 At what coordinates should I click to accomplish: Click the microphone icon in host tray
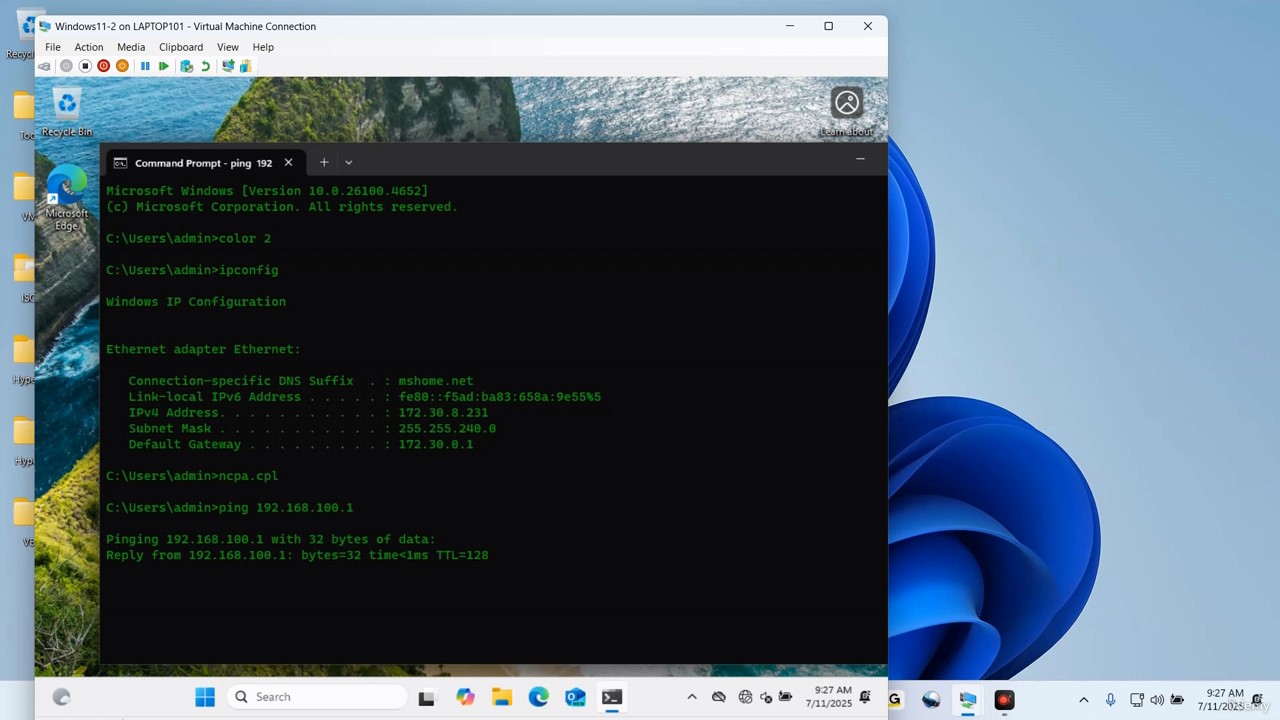1110,700
